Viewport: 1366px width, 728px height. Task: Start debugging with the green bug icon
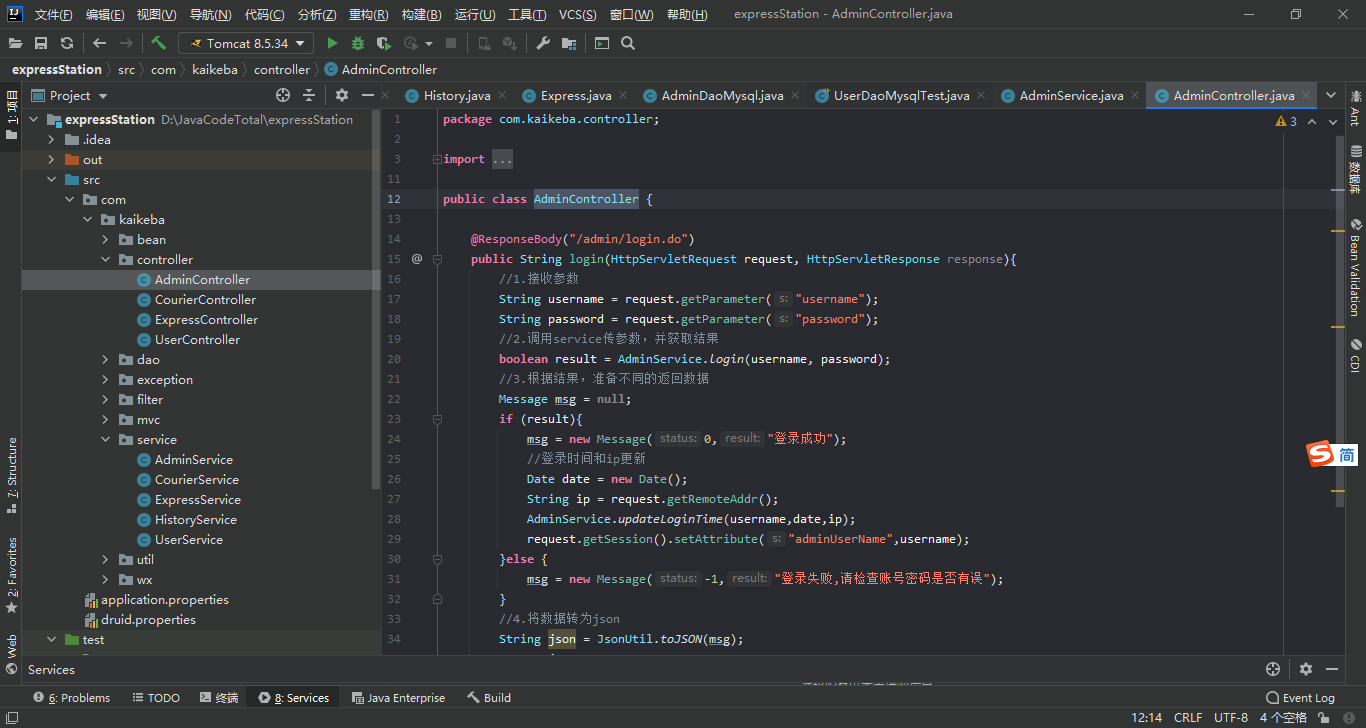[x=358, y=43]
